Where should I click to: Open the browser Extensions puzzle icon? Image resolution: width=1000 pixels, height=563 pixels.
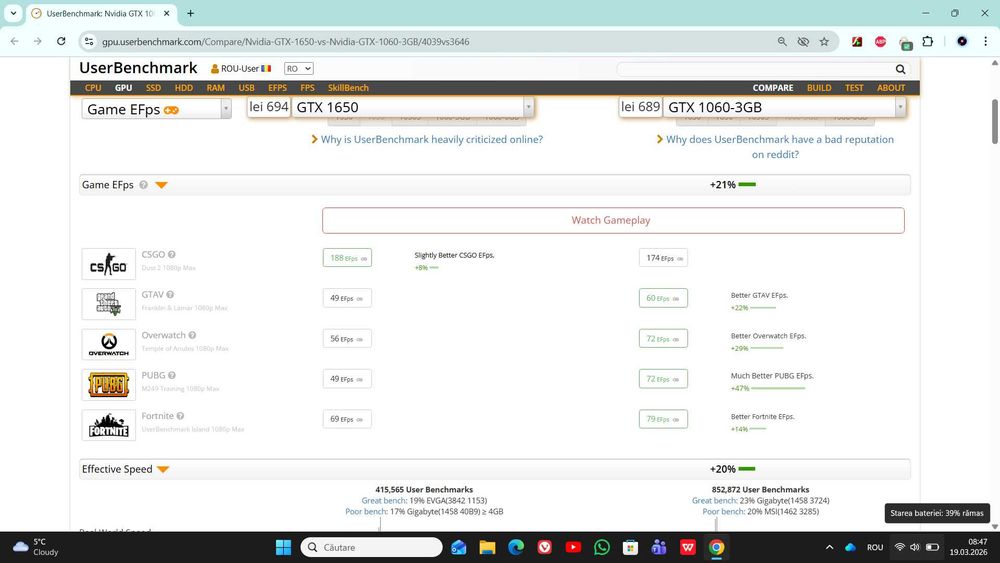click(x=927, y=41)
